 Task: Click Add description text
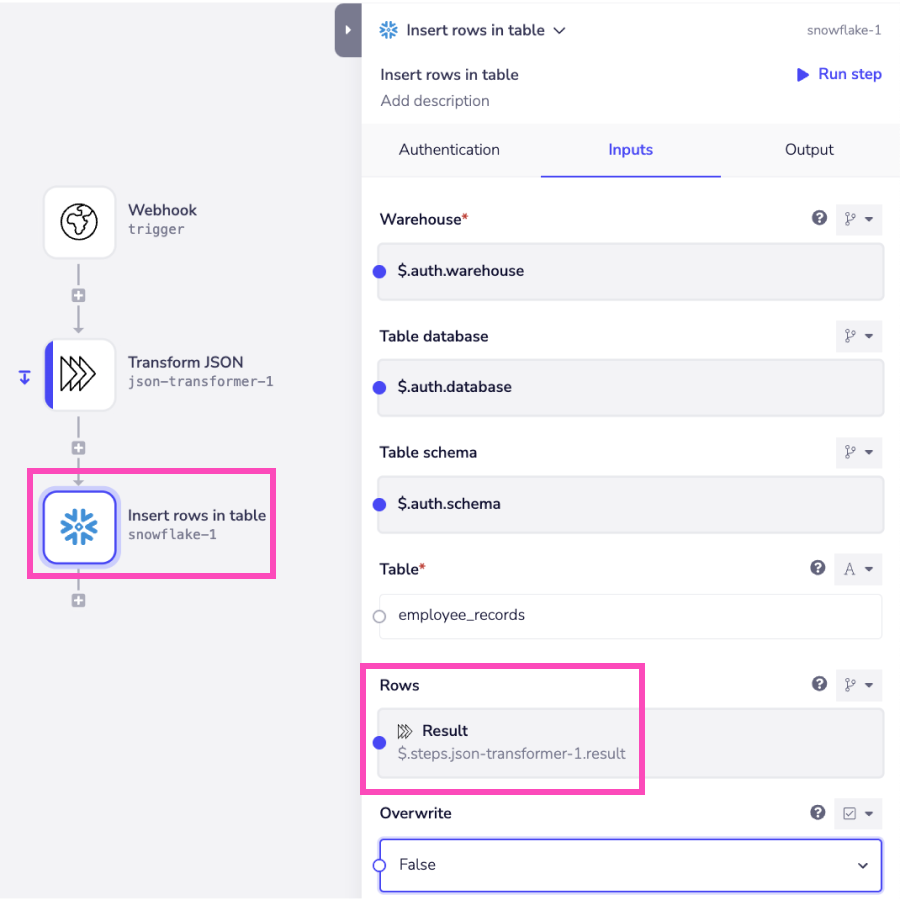[435, 101]
